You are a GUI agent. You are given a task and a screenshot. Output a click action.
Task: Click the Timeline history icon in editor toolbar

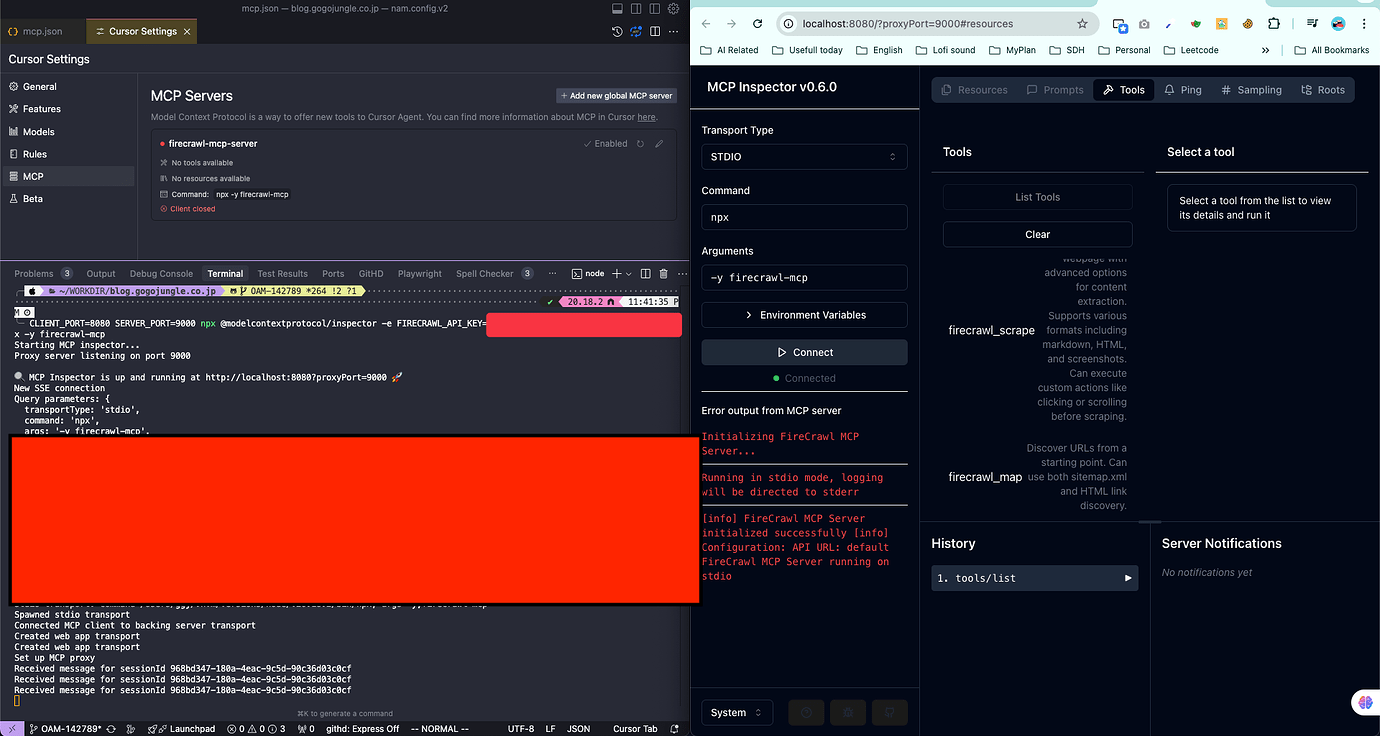(x=617, y=31)
